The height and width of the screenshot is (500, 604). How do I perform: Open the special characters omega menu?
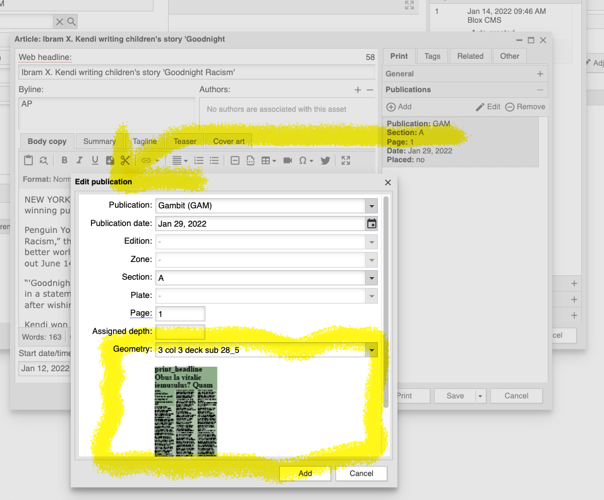(x=306, y=160)
